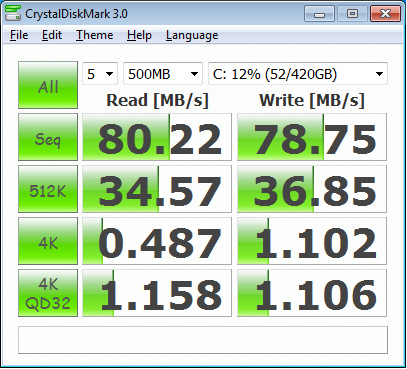Start the 4K QD32 benchmark test

point(48,293)
